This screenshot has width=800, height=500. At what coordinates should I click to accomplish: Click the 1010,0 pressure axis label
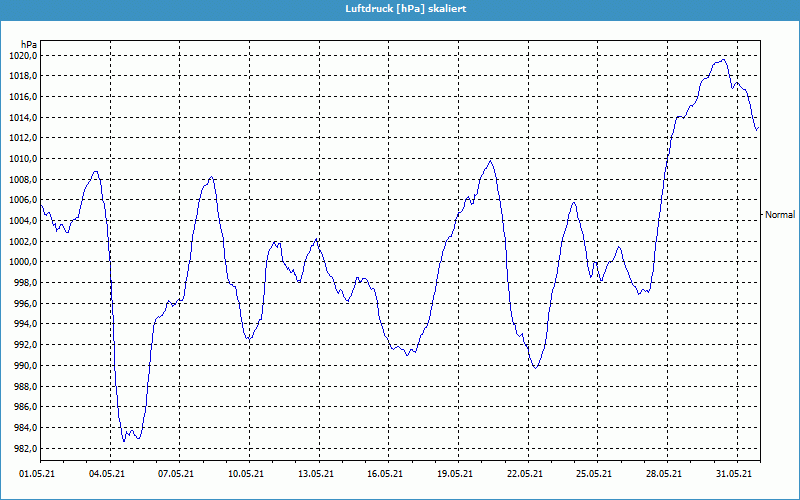[x=22, y=159]
